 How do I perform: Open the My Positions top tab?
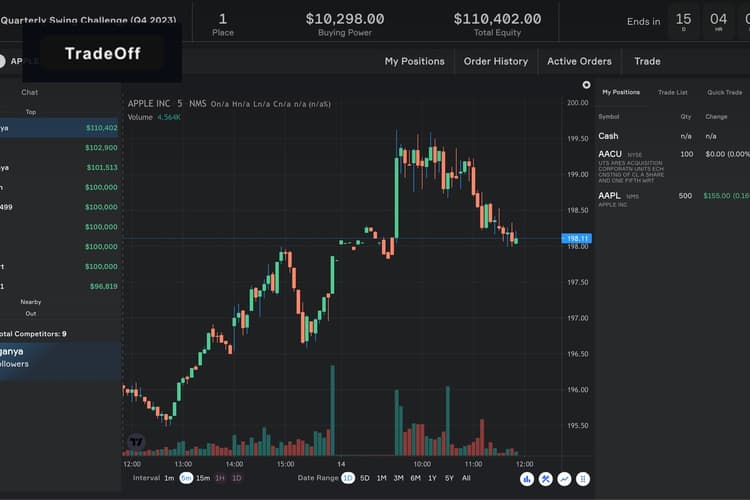pyautogui.click(x=415, y=61)
